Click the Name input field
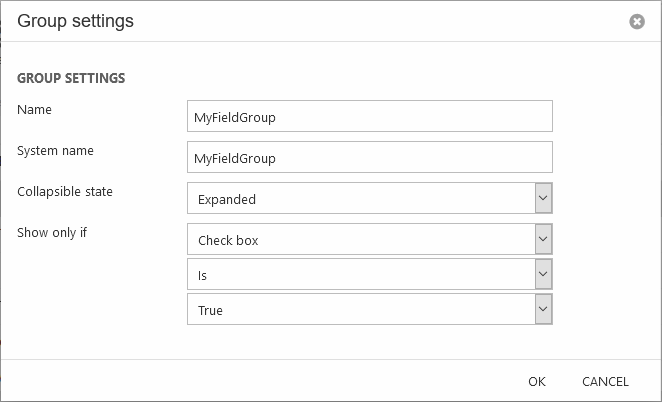The height and width of the screenshot is (402, 662). tap(369, 116)
